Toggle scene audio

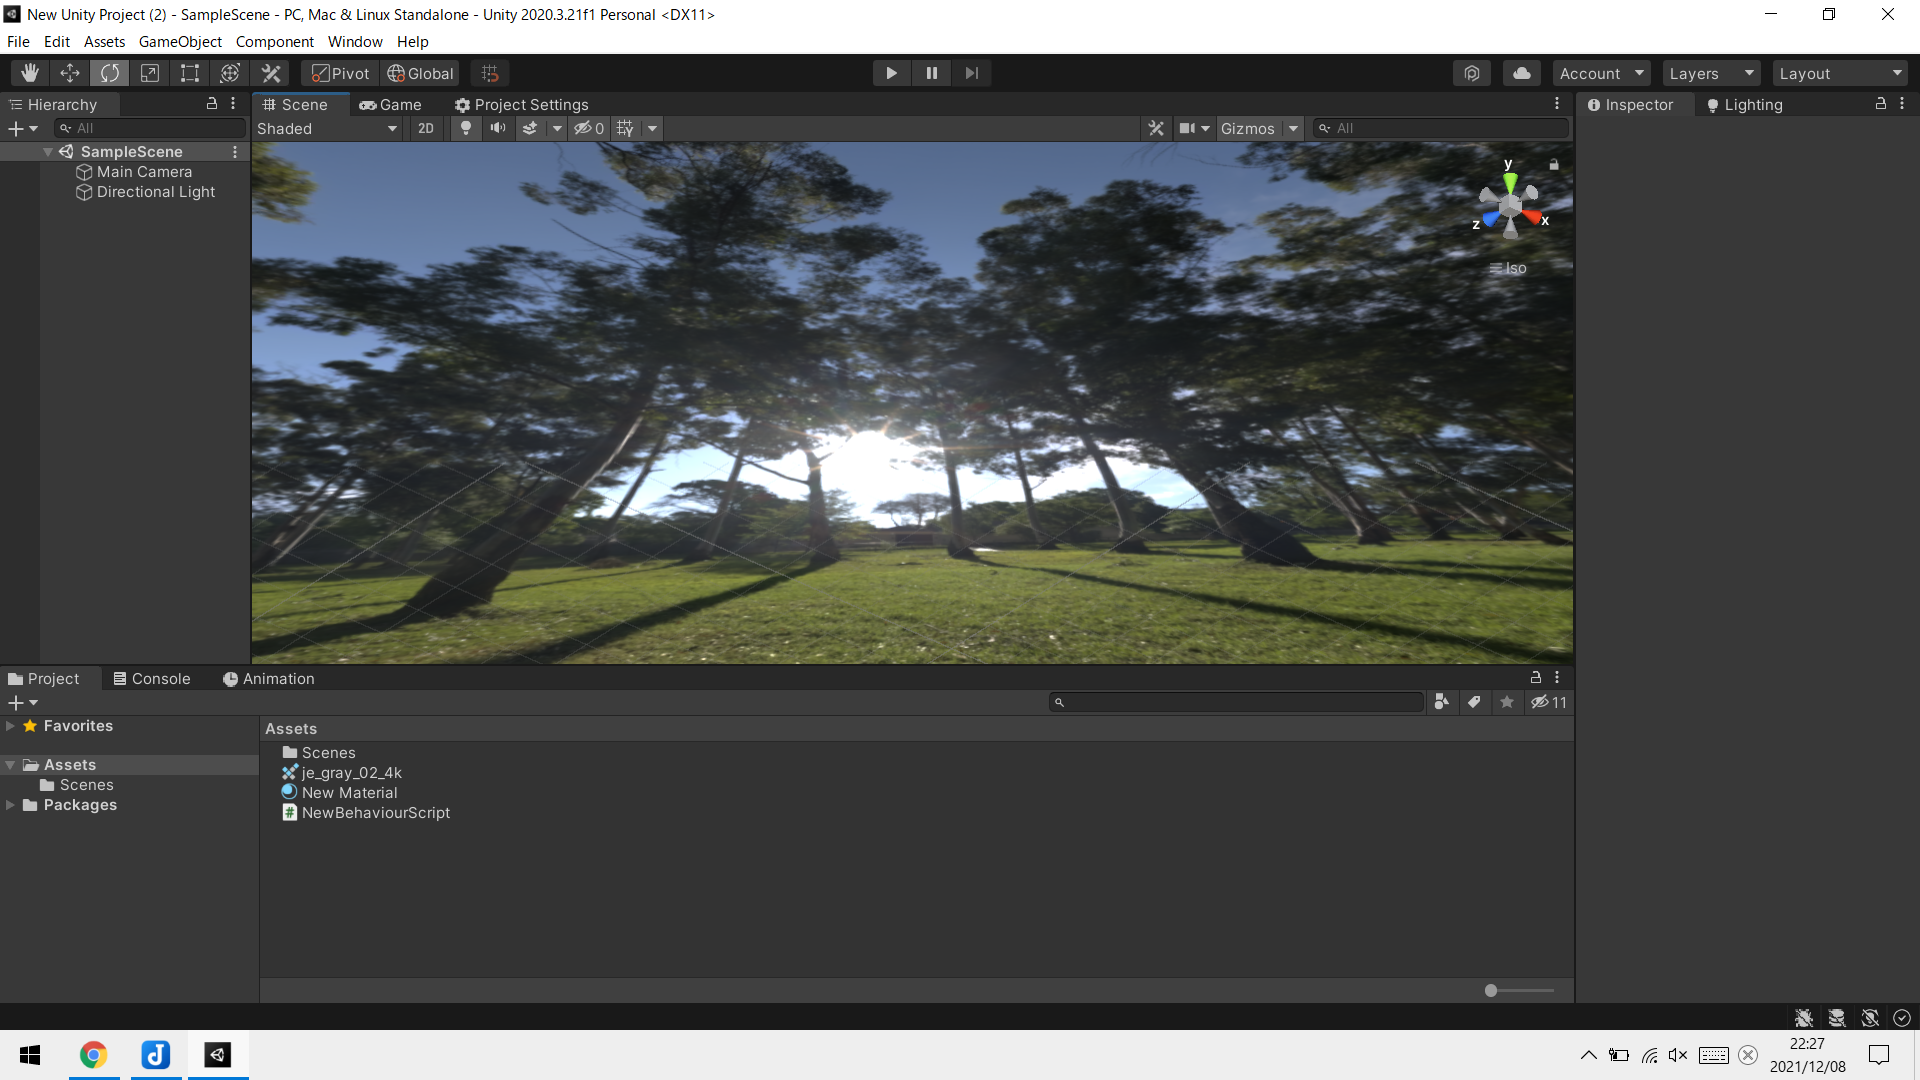pyautogui.click(x=498, y=128)
